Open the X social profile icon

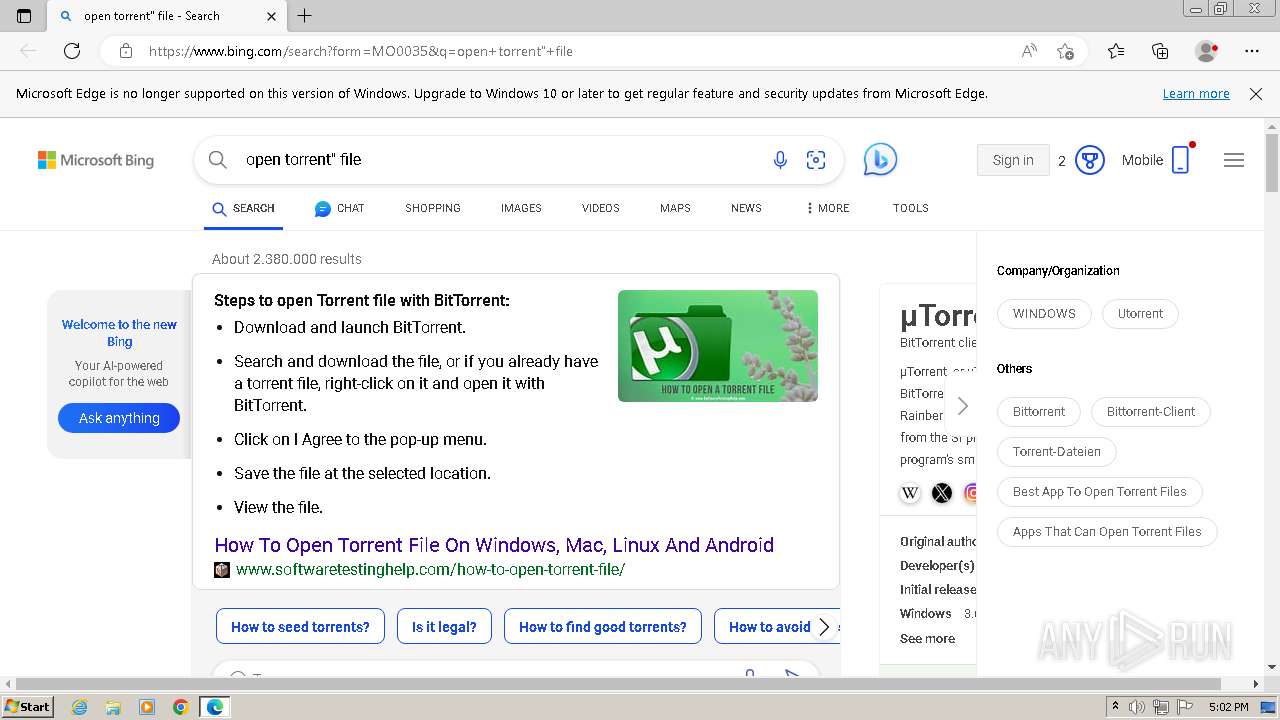pos(942,492)
